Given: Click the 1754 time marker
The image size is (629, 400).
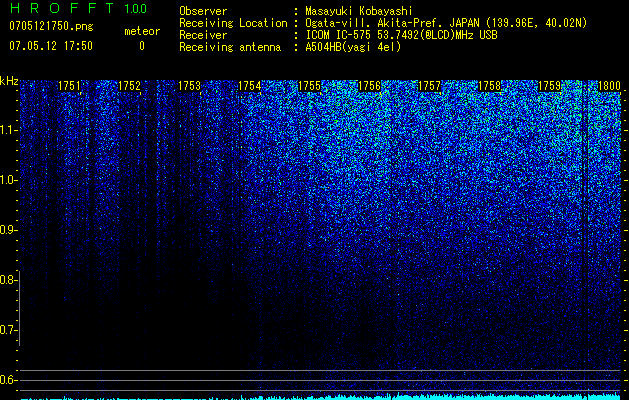Looking at the screenshot, I should pyautogui.click(x=250, y=86).
